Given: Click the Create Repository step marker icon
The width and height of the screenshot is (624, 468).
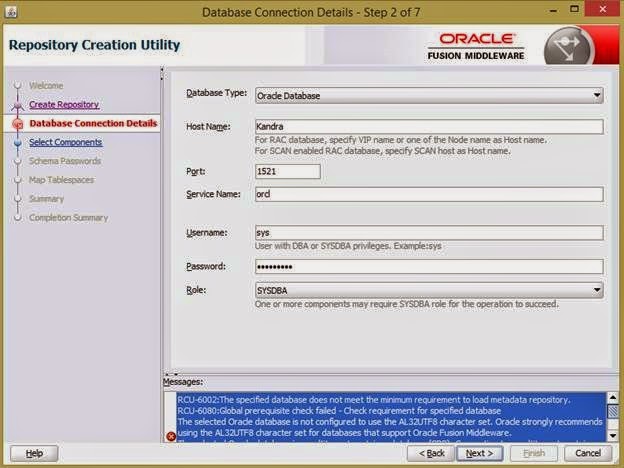Looking at the screenshot, I should tap(18, 105).
